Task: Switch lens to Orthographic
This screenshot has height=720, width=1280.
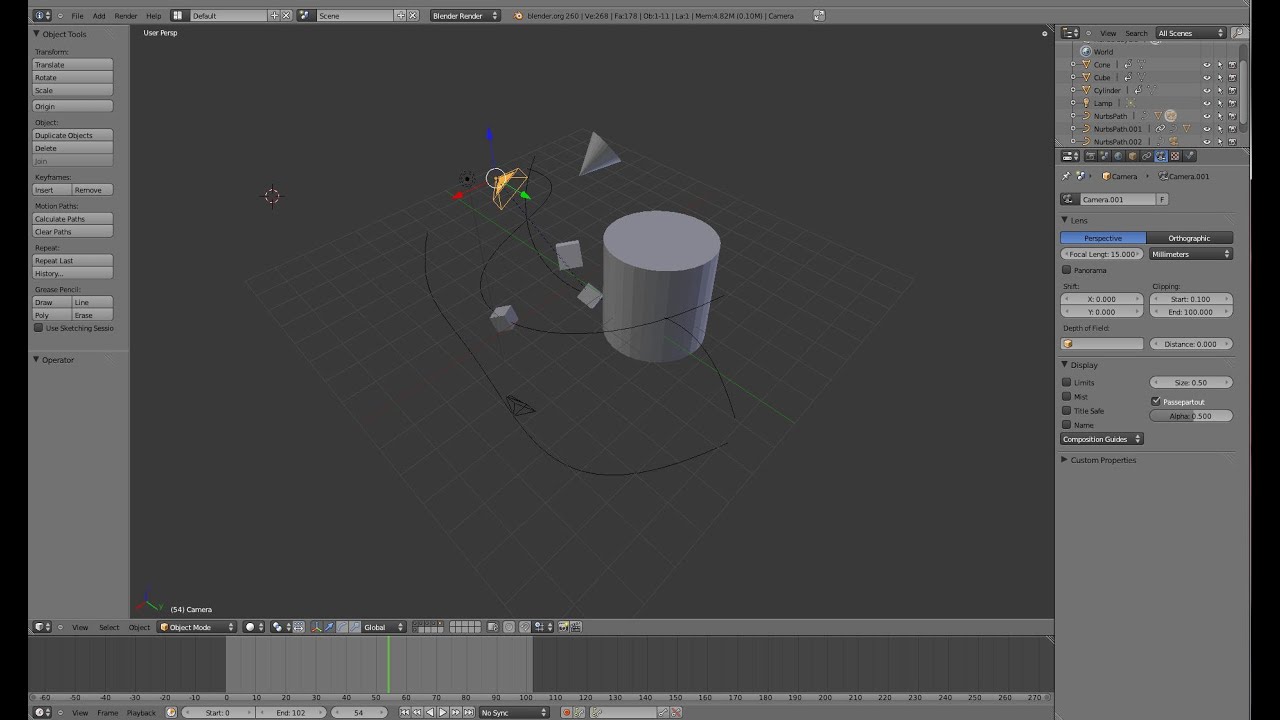Action: [x=1190, y=238]
